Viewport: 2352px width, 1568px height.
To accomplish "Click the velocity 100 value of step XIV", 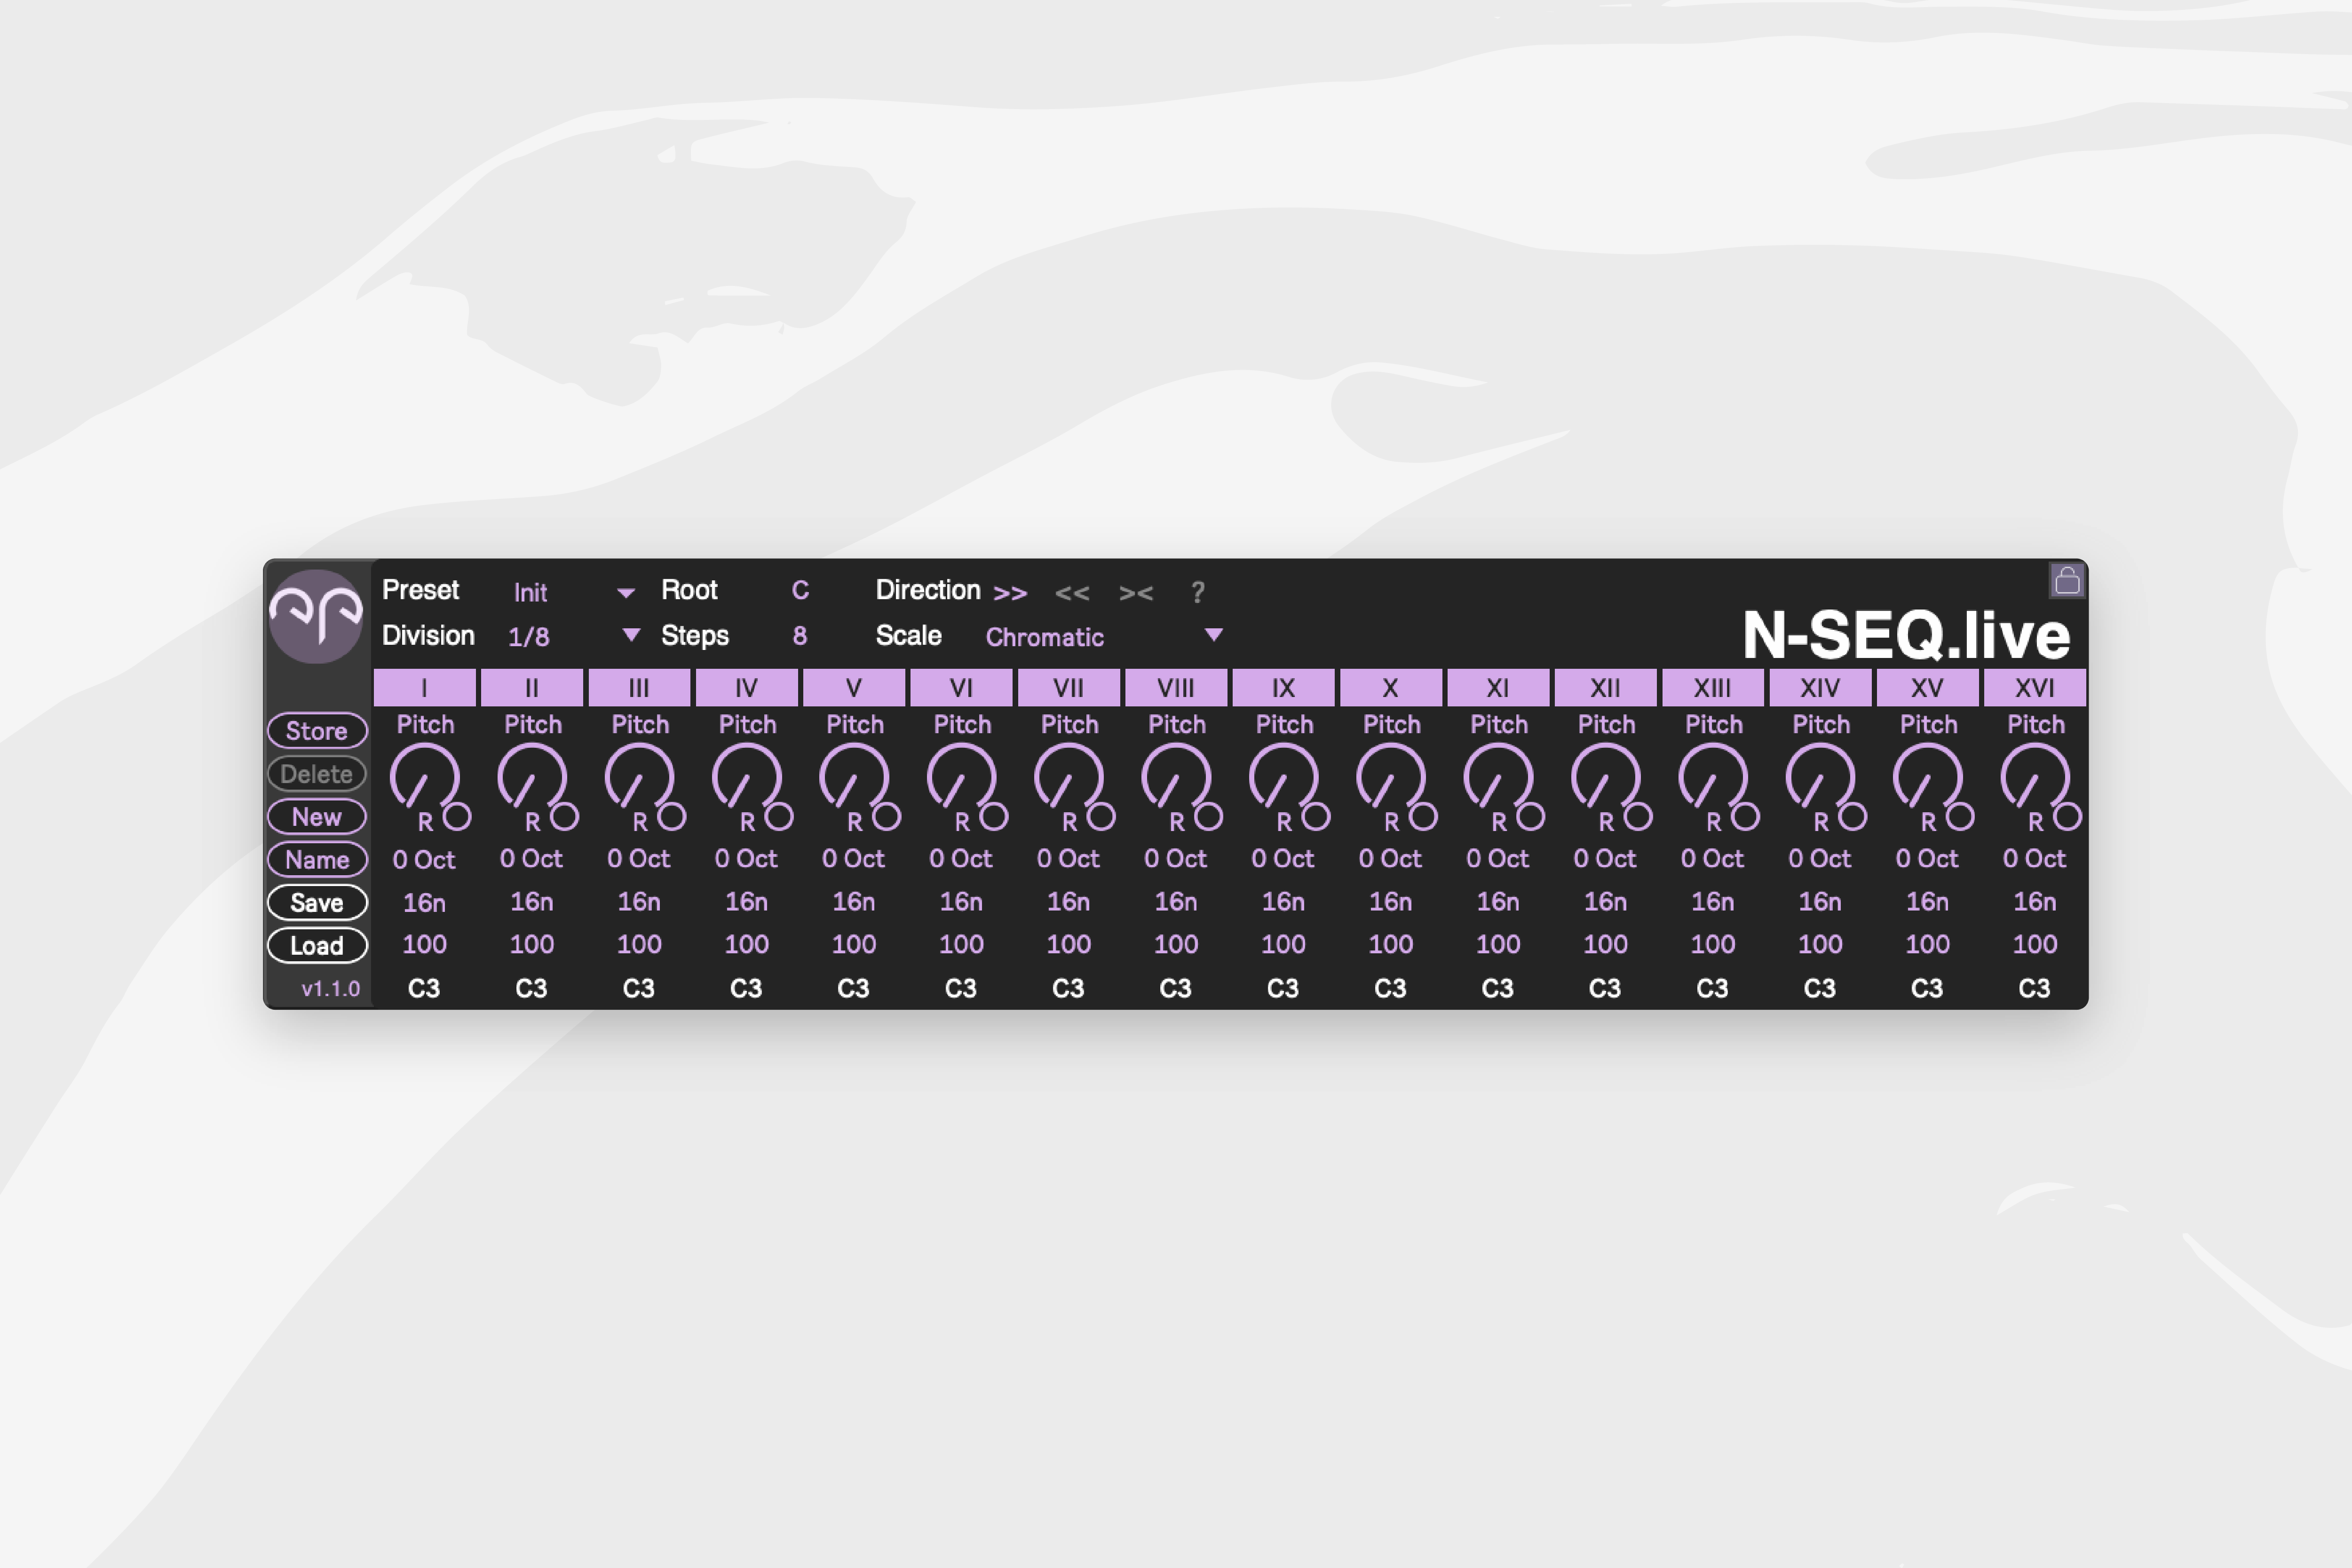I will pos(1820,944).
